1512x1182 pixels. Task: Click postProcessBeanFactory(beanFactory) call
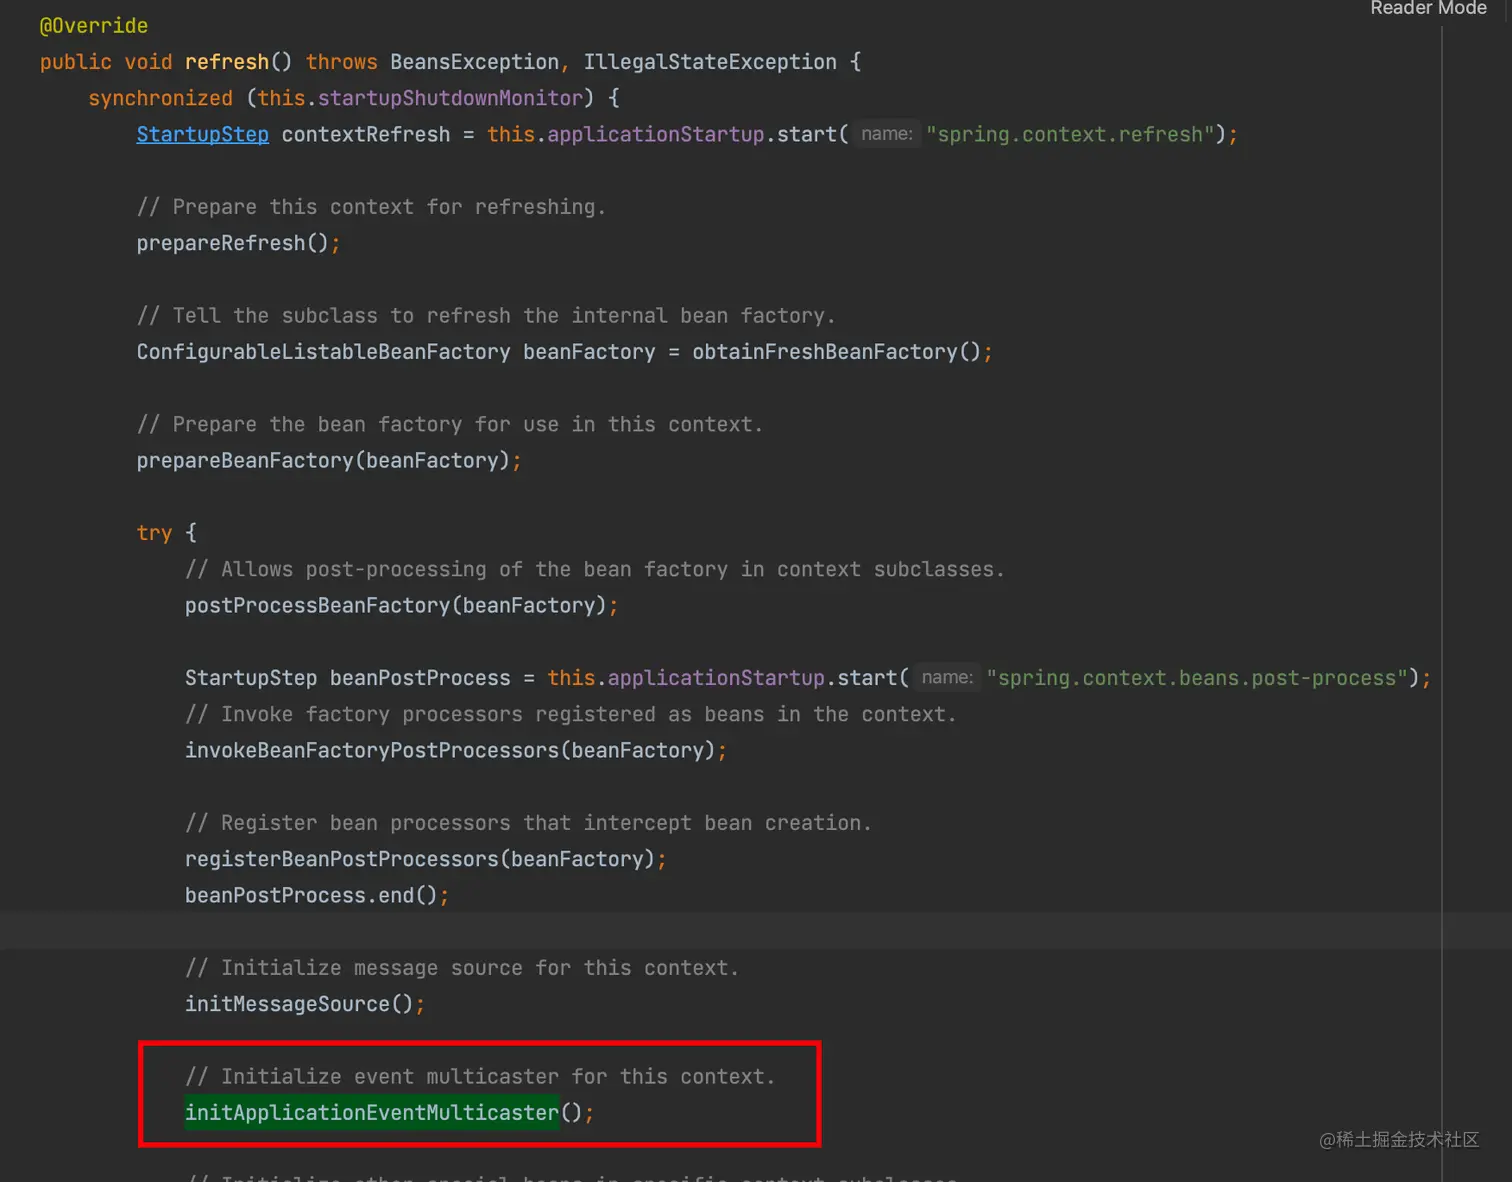[396, 605]
